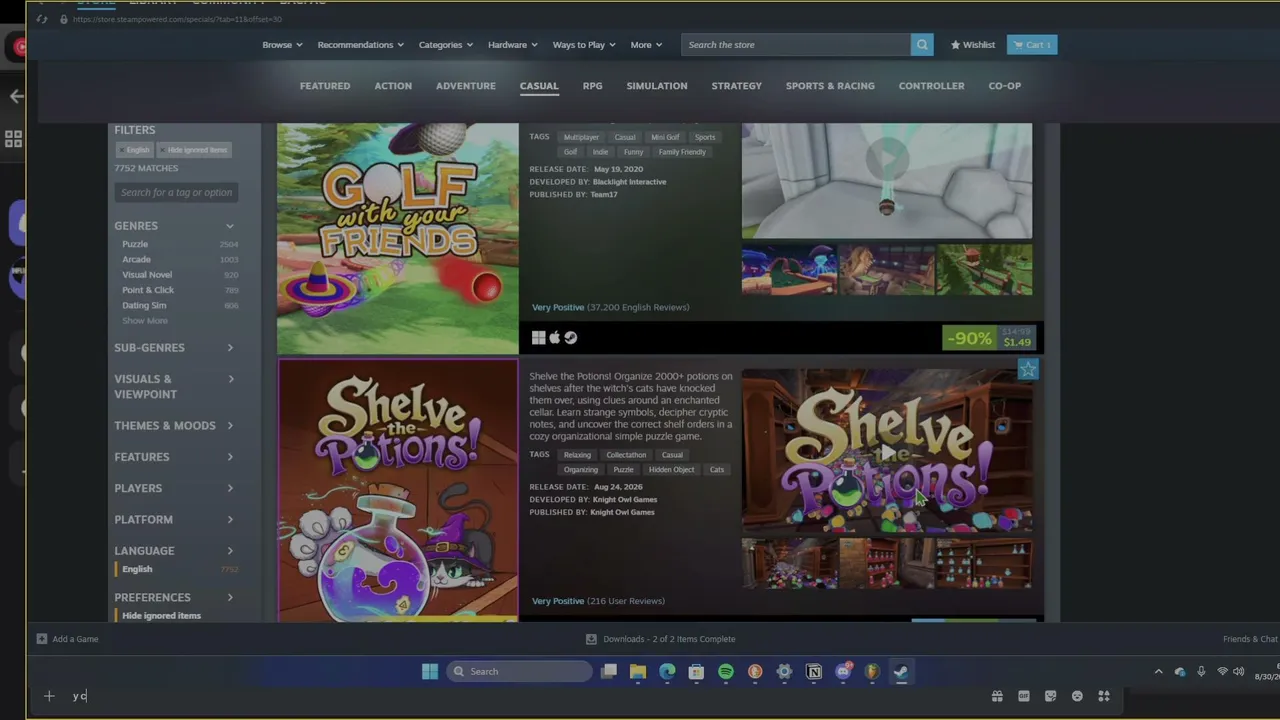Open Discord from the taskbar
The image size is (1280, 720).
point(843,672)
